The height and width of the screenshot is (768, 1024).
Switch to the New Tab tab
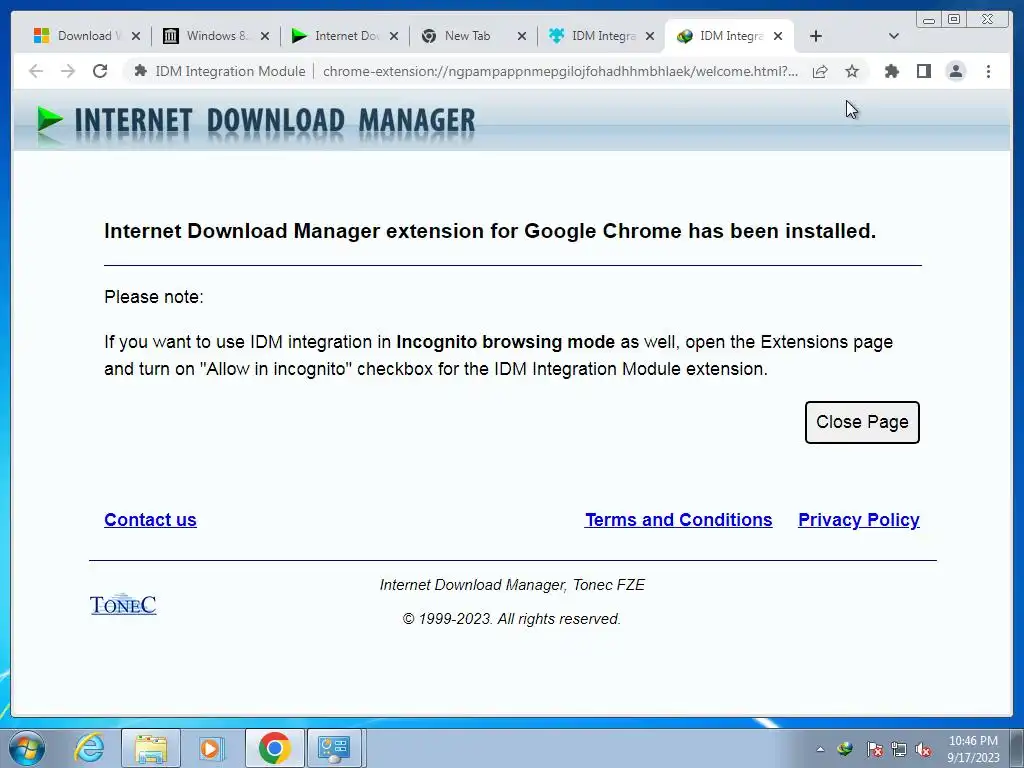pyautogui.click(x=466, y=36)
